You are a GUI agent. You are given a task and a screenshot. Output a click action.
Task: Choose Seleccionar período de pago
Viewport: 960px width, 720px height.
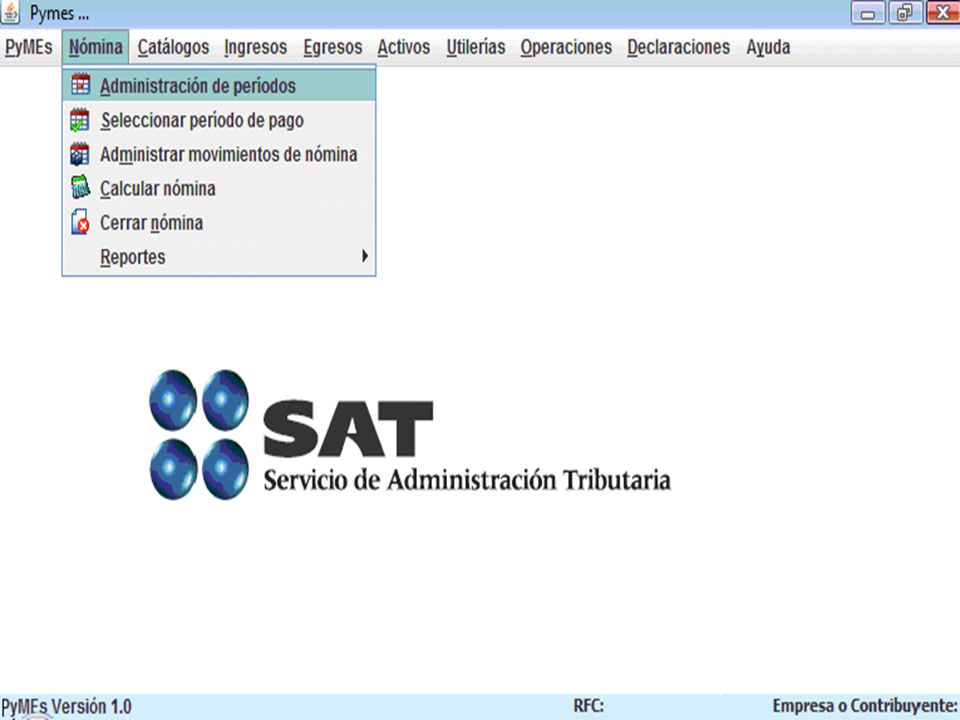pos(219,120)
